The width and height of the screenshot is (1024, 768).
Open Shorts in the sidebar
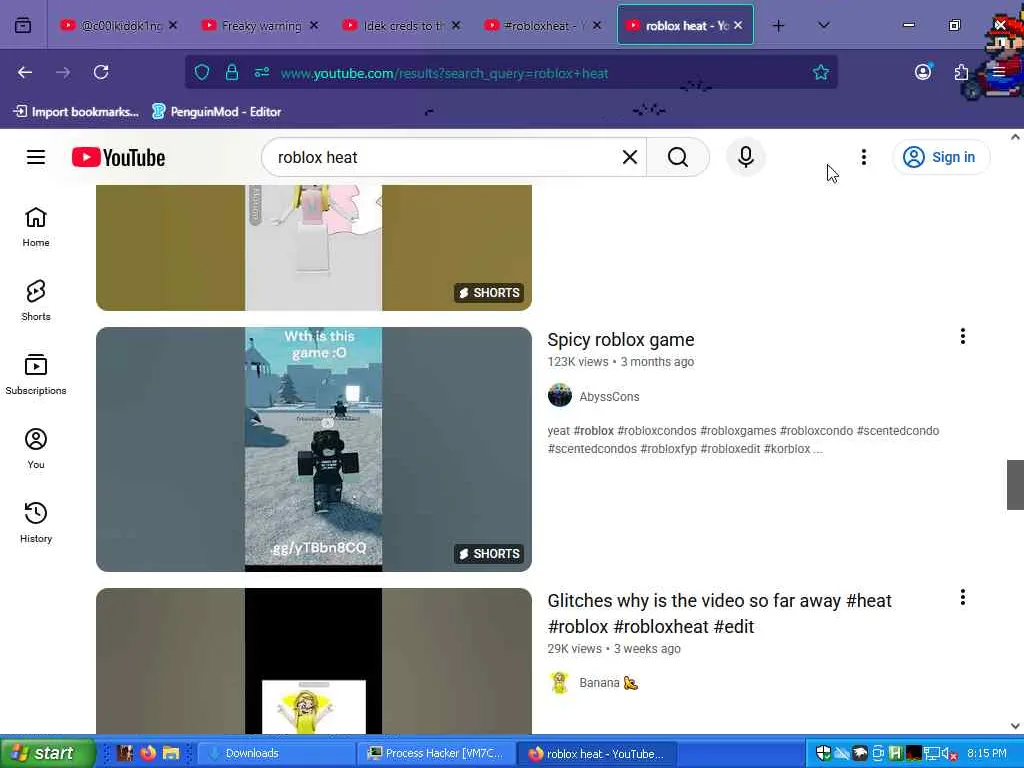(x=36, y=300)
